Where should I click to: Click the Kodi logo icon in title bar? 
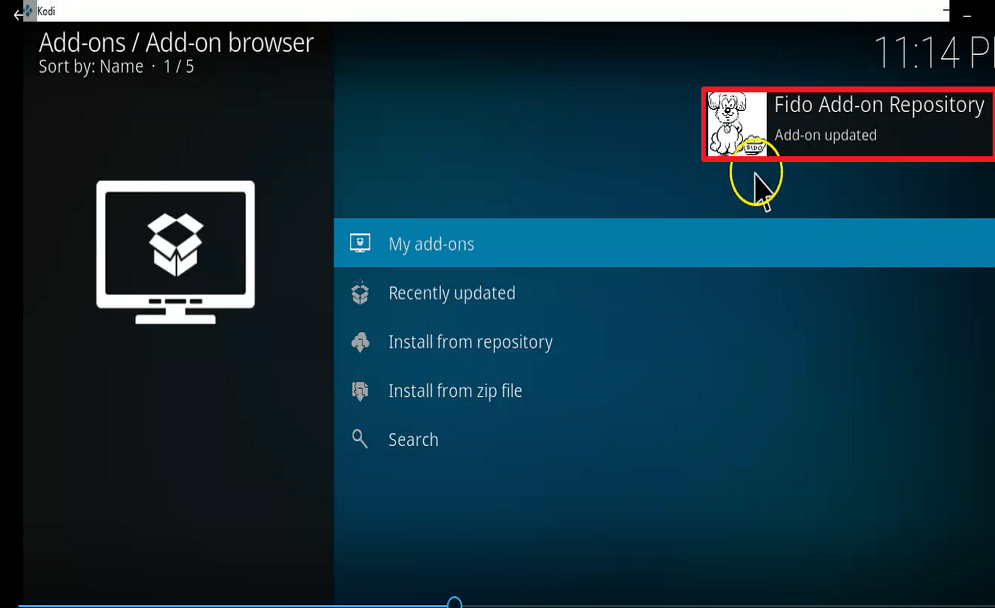click(29, 11)
